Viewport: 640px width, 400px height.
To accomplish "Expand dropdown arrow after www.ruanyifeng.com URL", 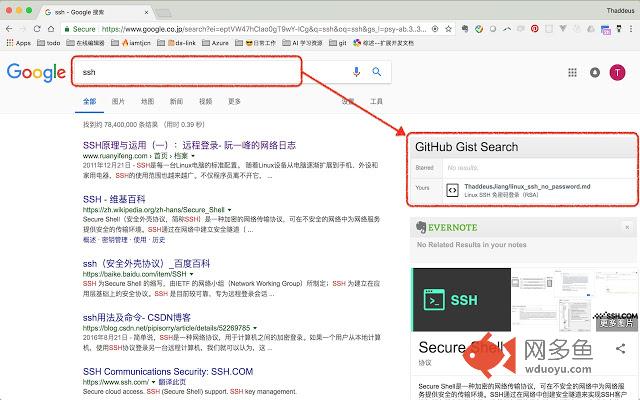I will pyautogui.click(x=193, y=156).
